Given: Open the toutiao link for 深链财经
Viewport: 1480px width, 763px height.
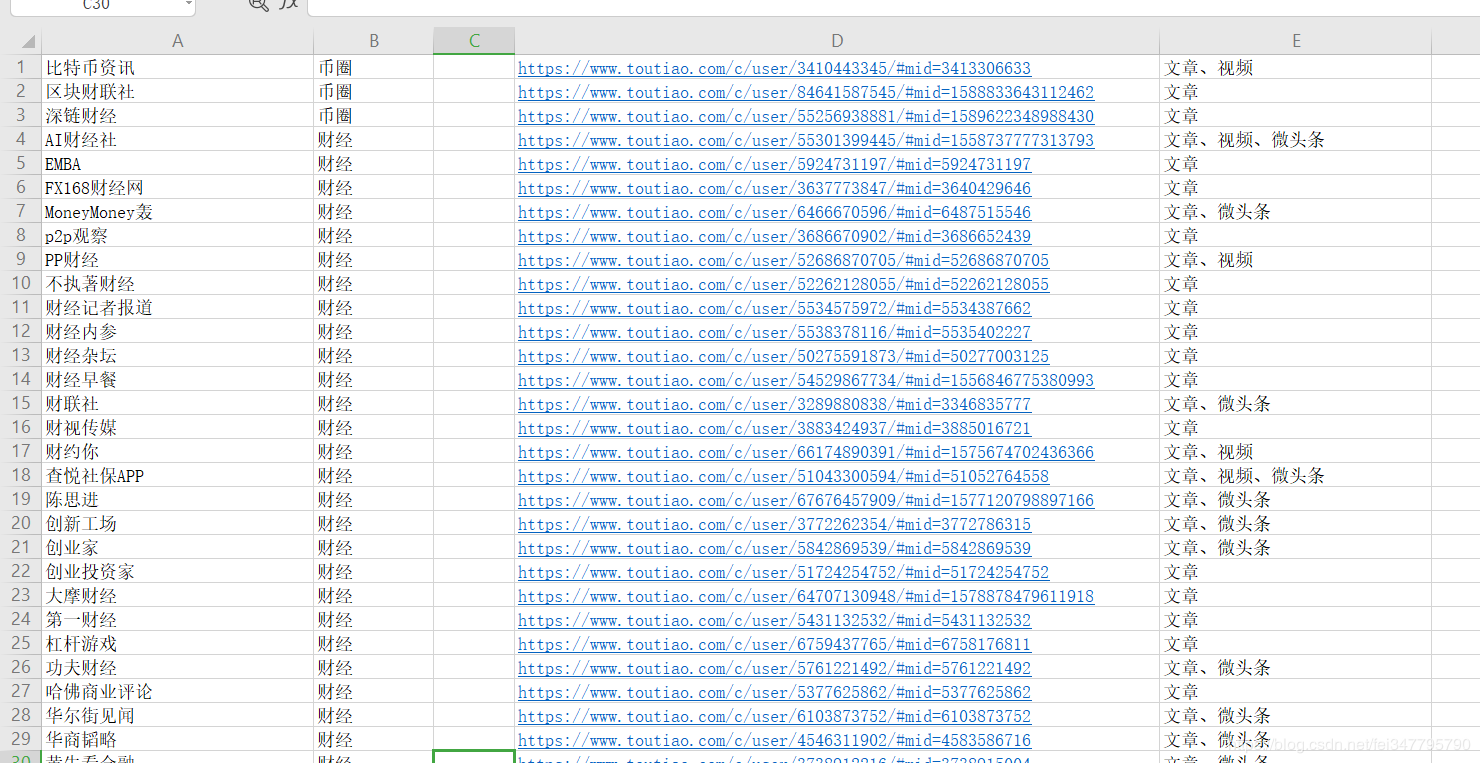Looking at the screenshot, I should point(806,116).
